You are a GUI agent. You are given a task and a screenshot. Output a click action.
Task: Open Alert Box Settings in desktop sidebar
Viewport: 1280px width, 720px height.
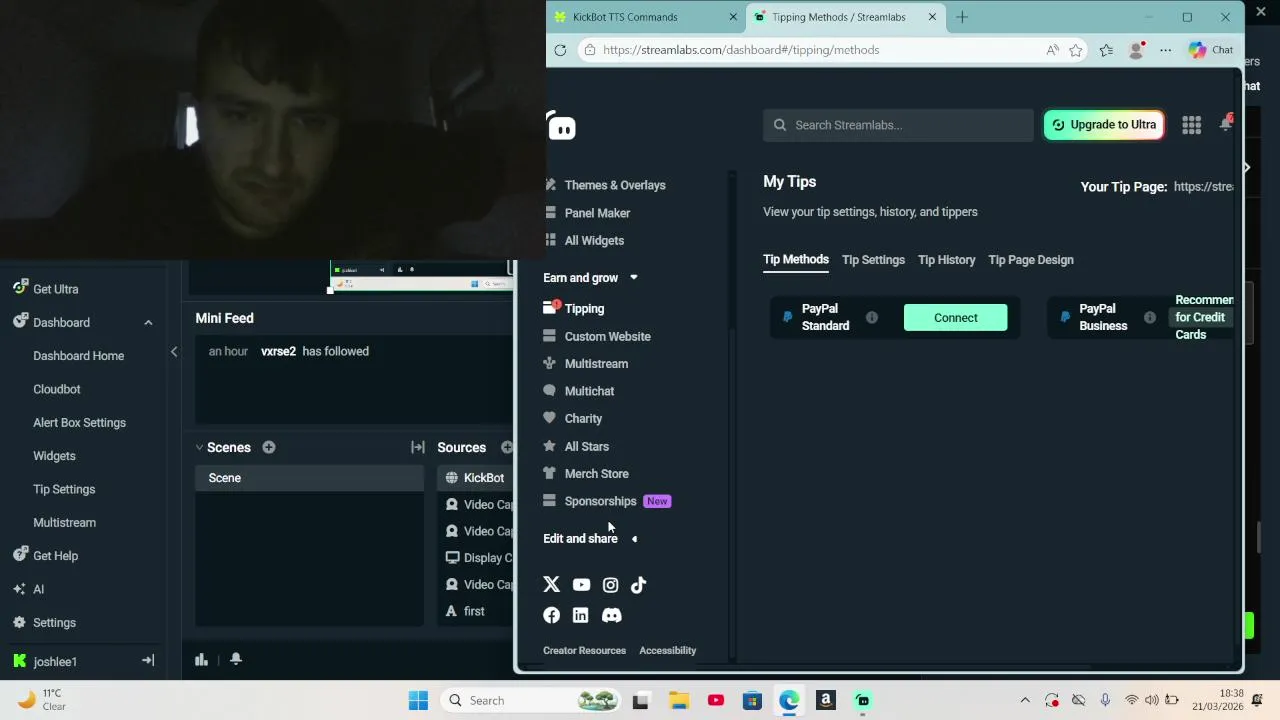[x=79, y=423]
